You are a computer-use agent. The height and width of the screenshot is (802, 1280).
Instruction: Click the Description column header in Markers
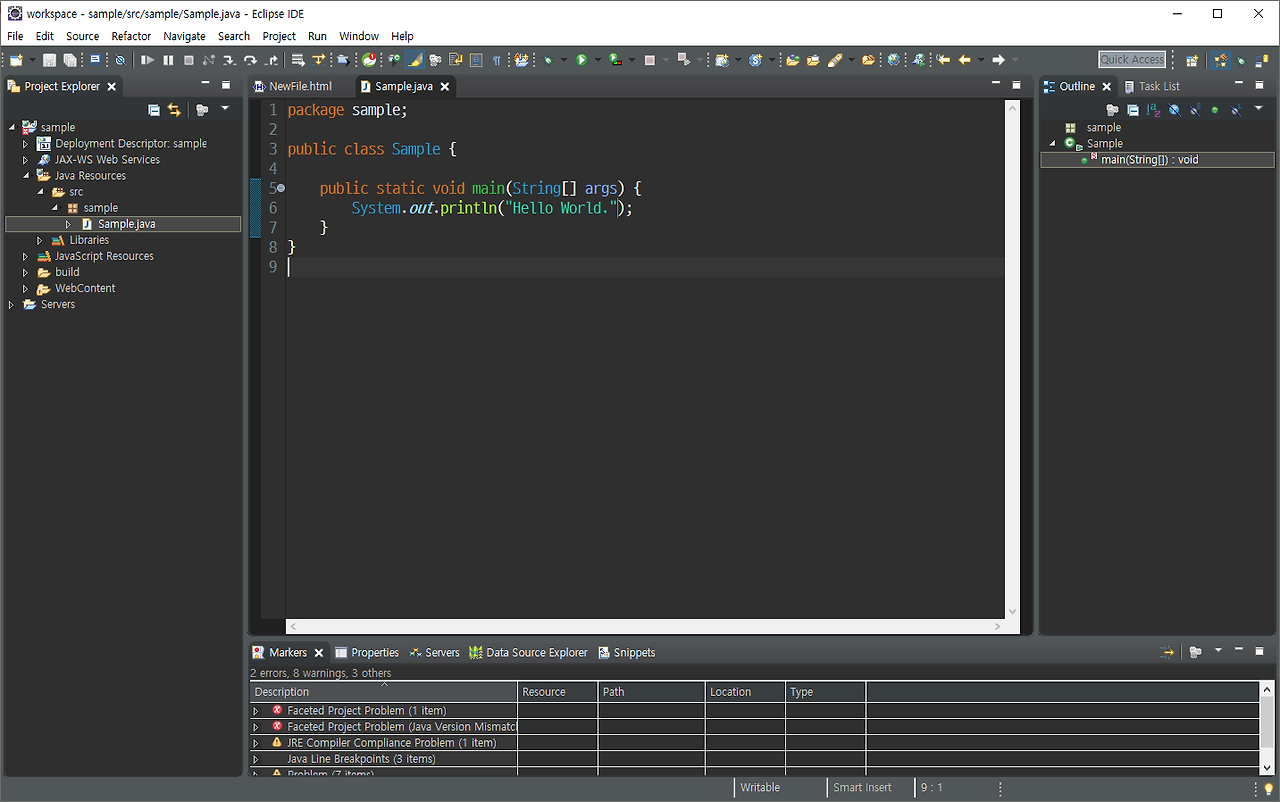[x=383, y=692]
